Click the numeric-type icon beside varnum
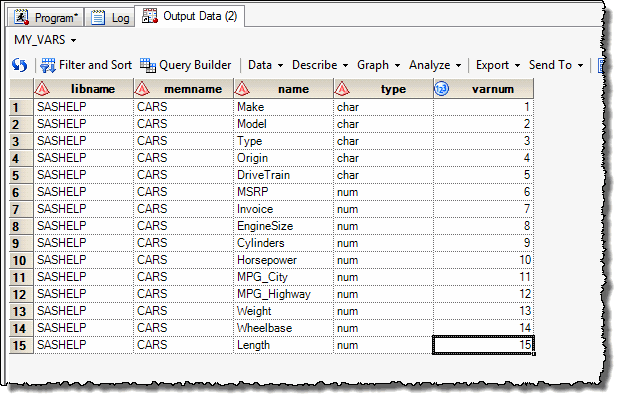 pyautogui.click(x=442, y=89)
